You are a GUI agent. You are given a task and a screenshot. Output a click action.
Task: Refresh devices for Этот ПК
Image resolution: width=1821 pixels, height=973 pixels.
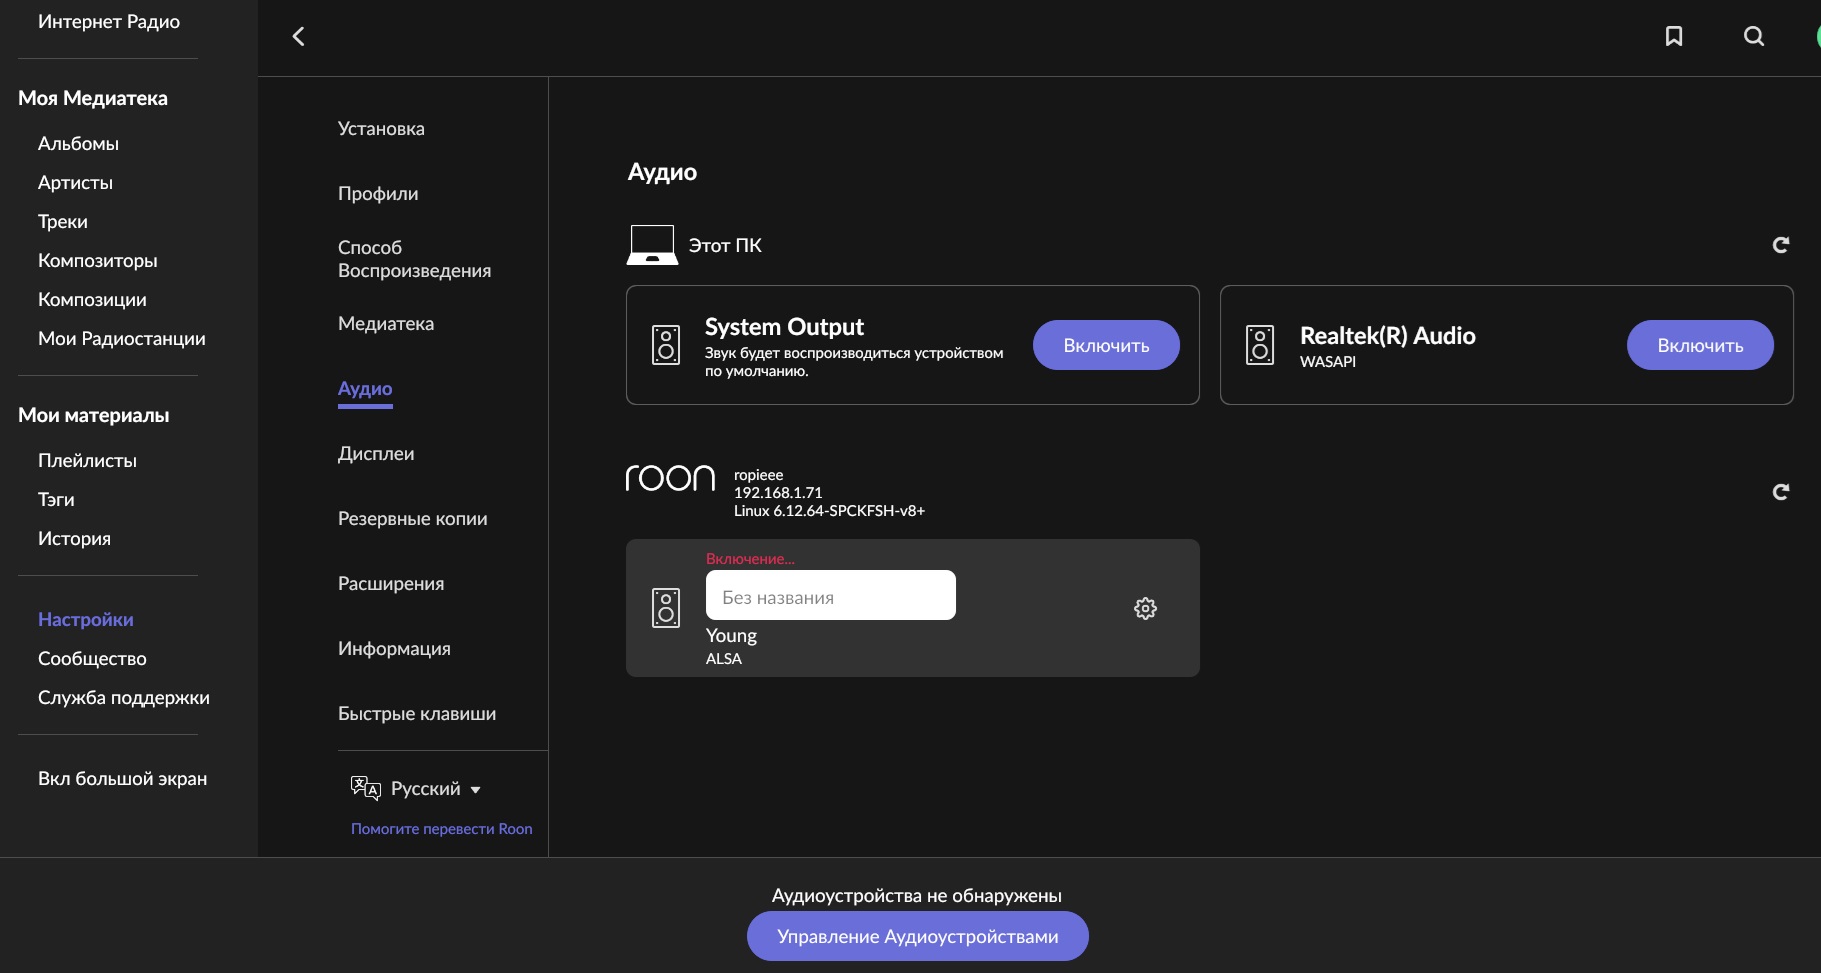click(1781, 245)
